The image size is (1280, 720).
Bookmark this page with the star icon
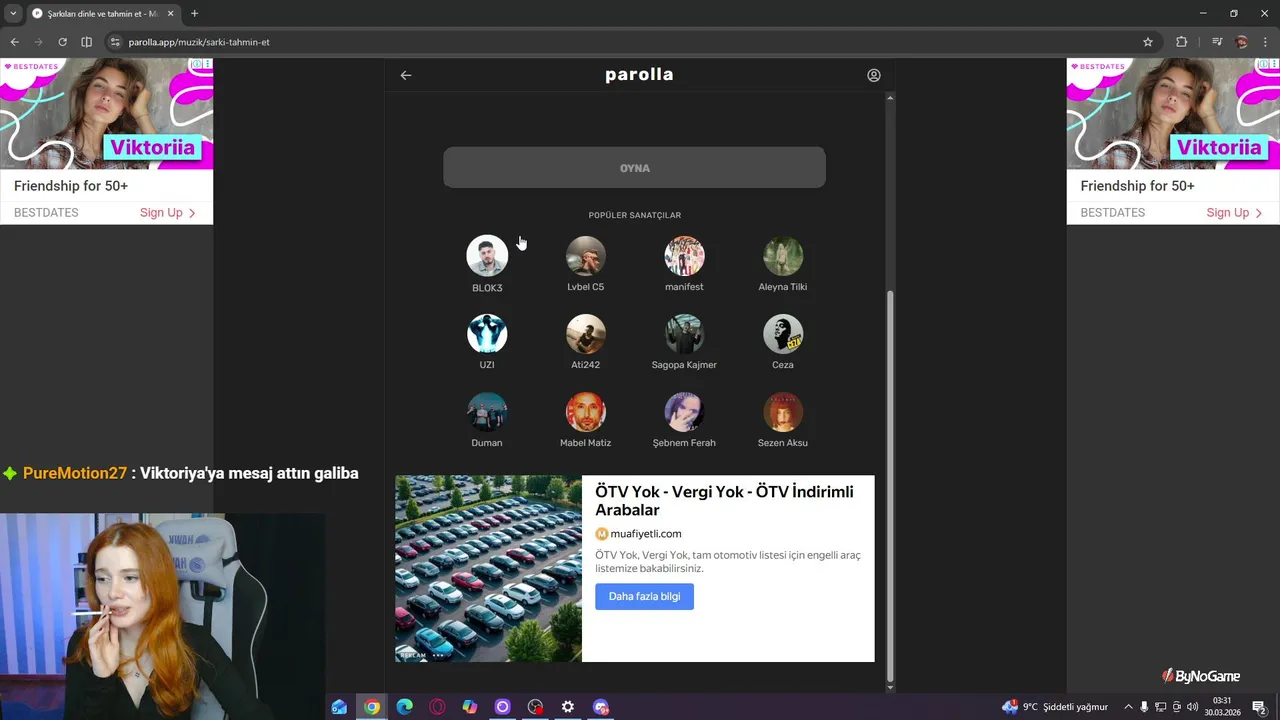(x=1148, y=42)
